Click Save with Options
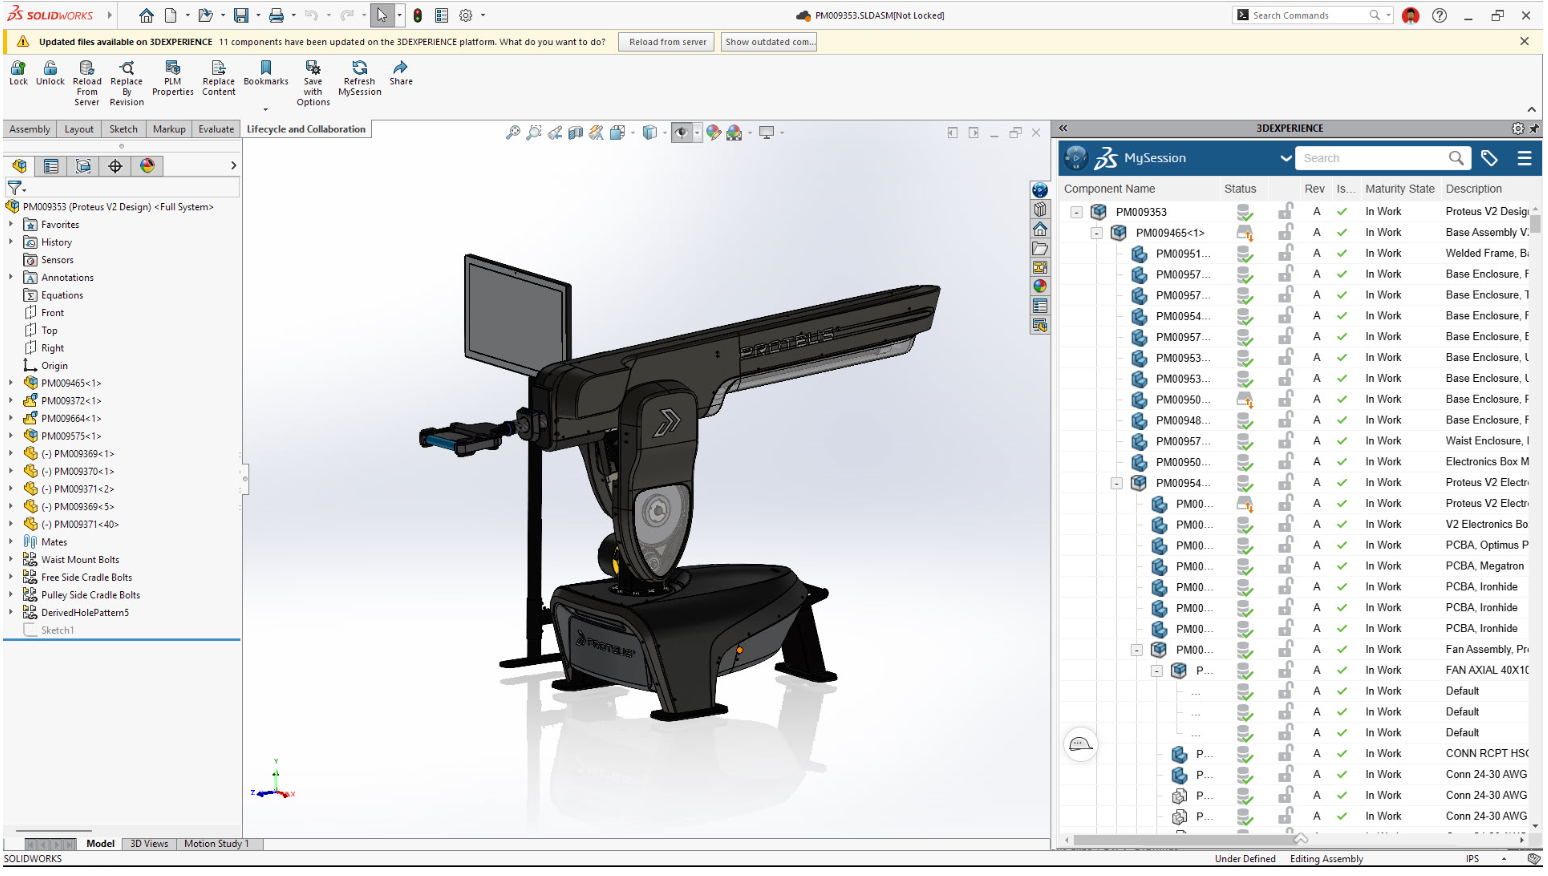This screenshot has height=876, width=1548. [313, 68]
